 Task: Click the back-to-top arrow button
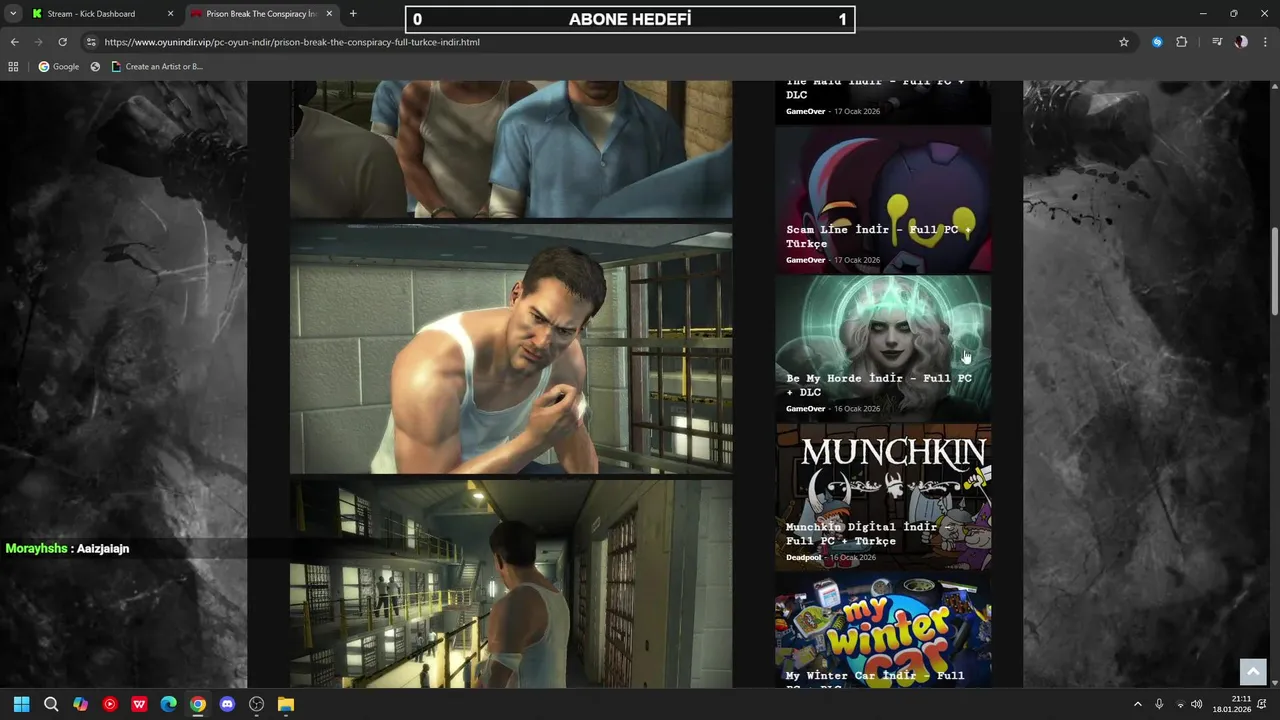pyautogui.click(x=1252, y=672)
